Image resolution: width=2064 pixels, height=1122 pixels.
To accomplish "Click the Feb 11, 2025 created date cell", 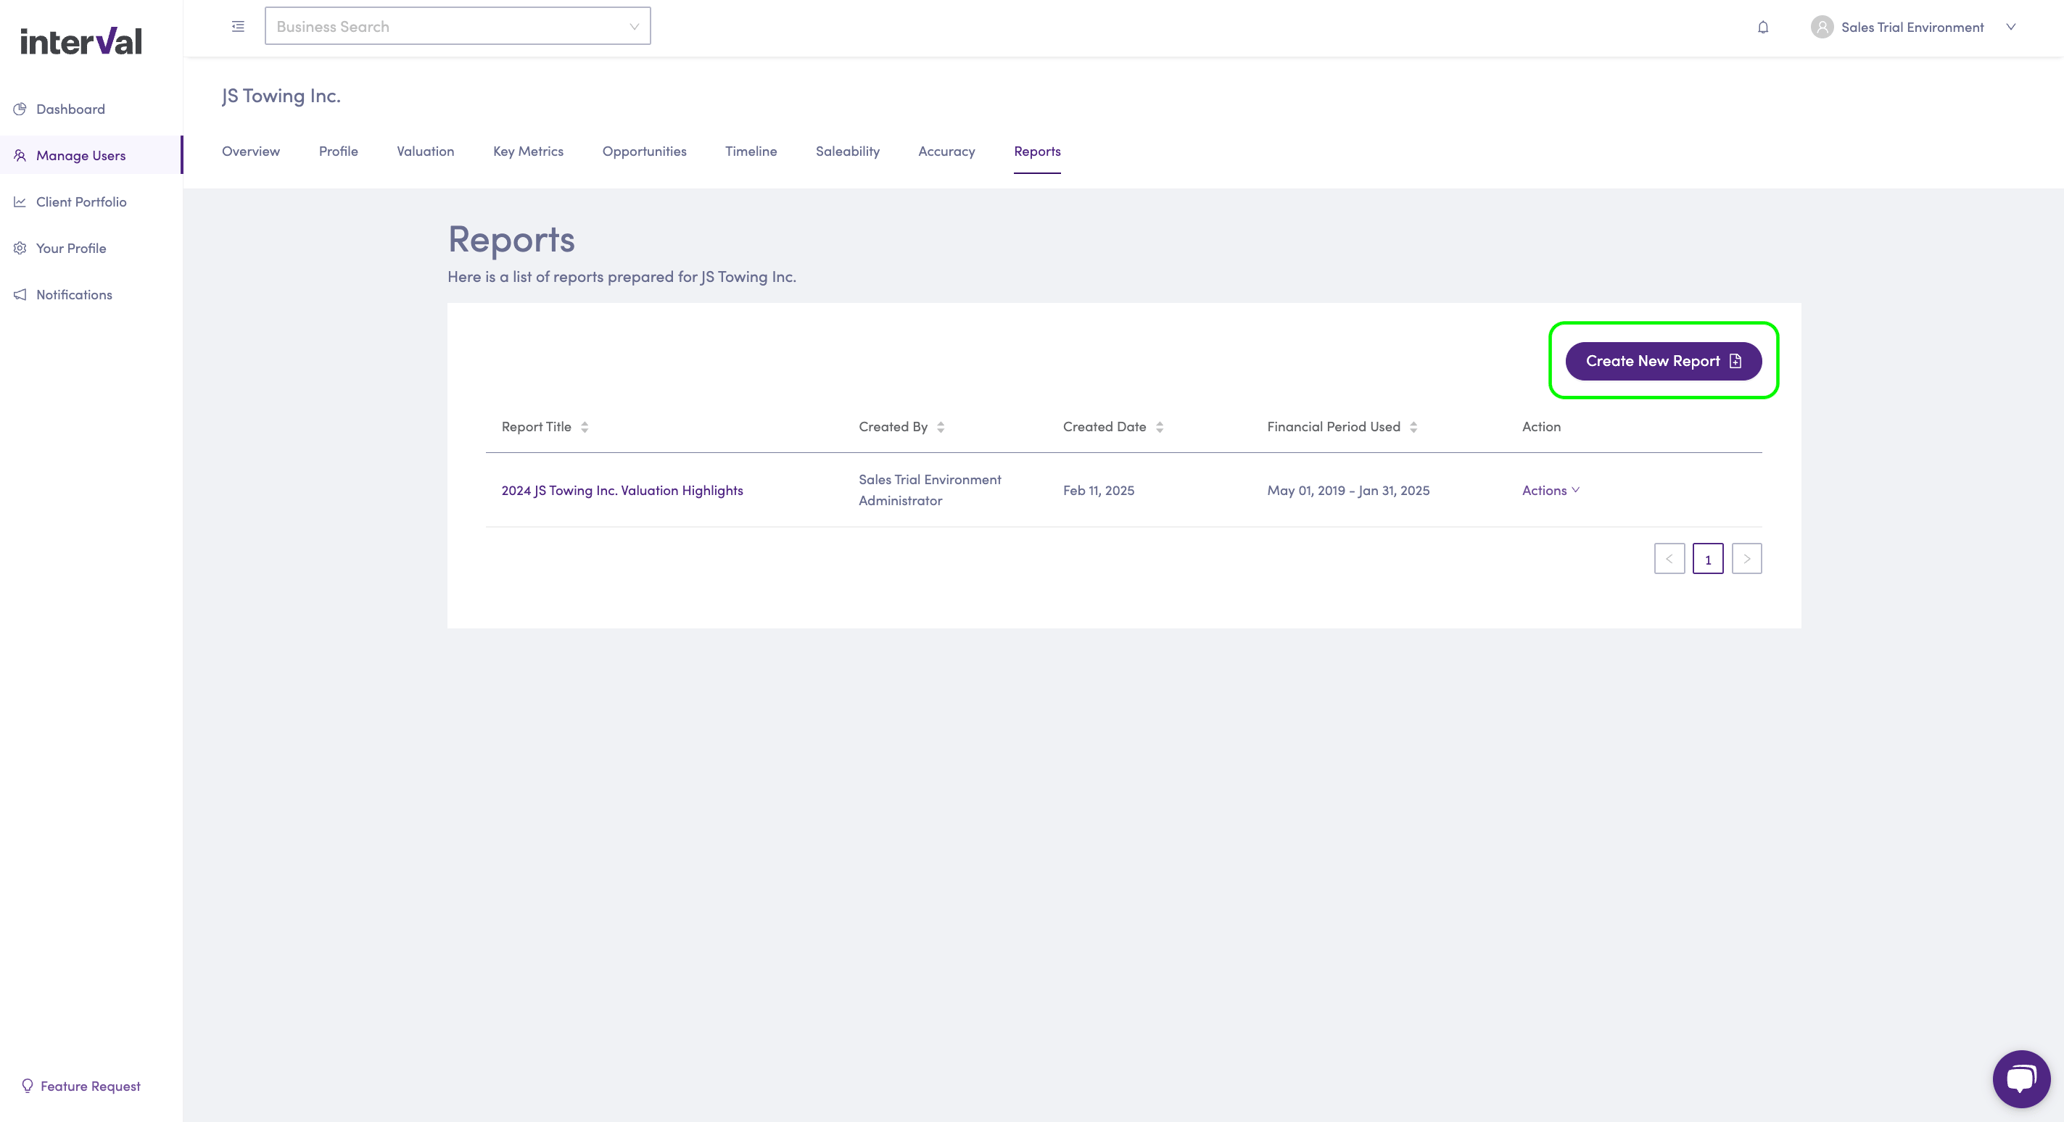I will click(1098, 490).
